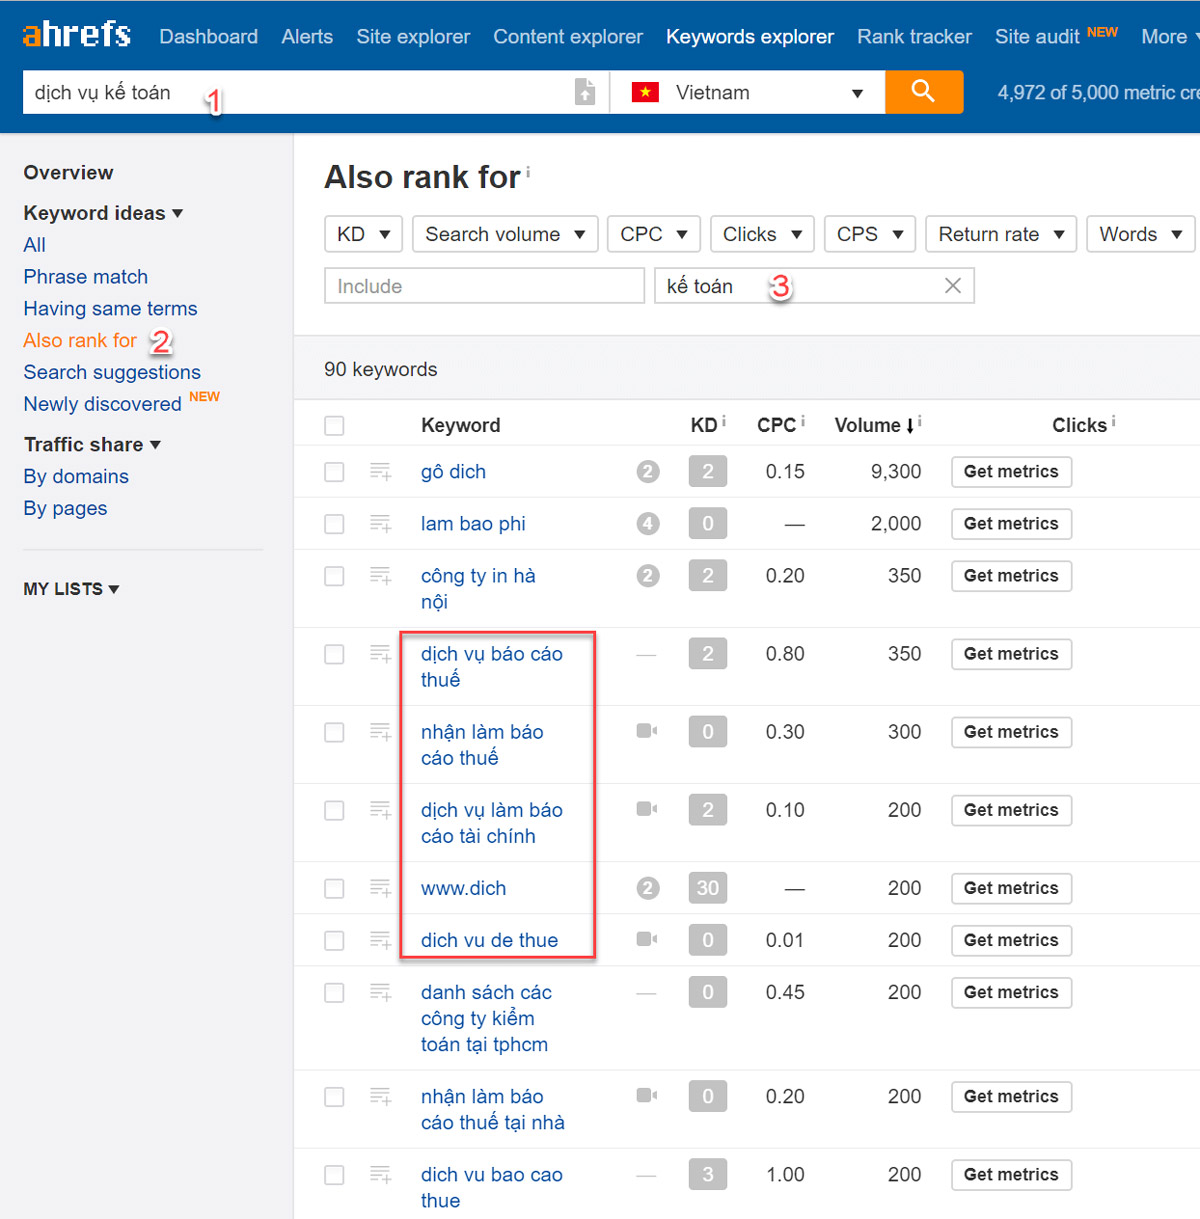Image resolution: width=1200 pixels, height=1219 pixels.
Task: Click SERP features badge for công ty in hà nội
Action: click(x=648, y=575)
